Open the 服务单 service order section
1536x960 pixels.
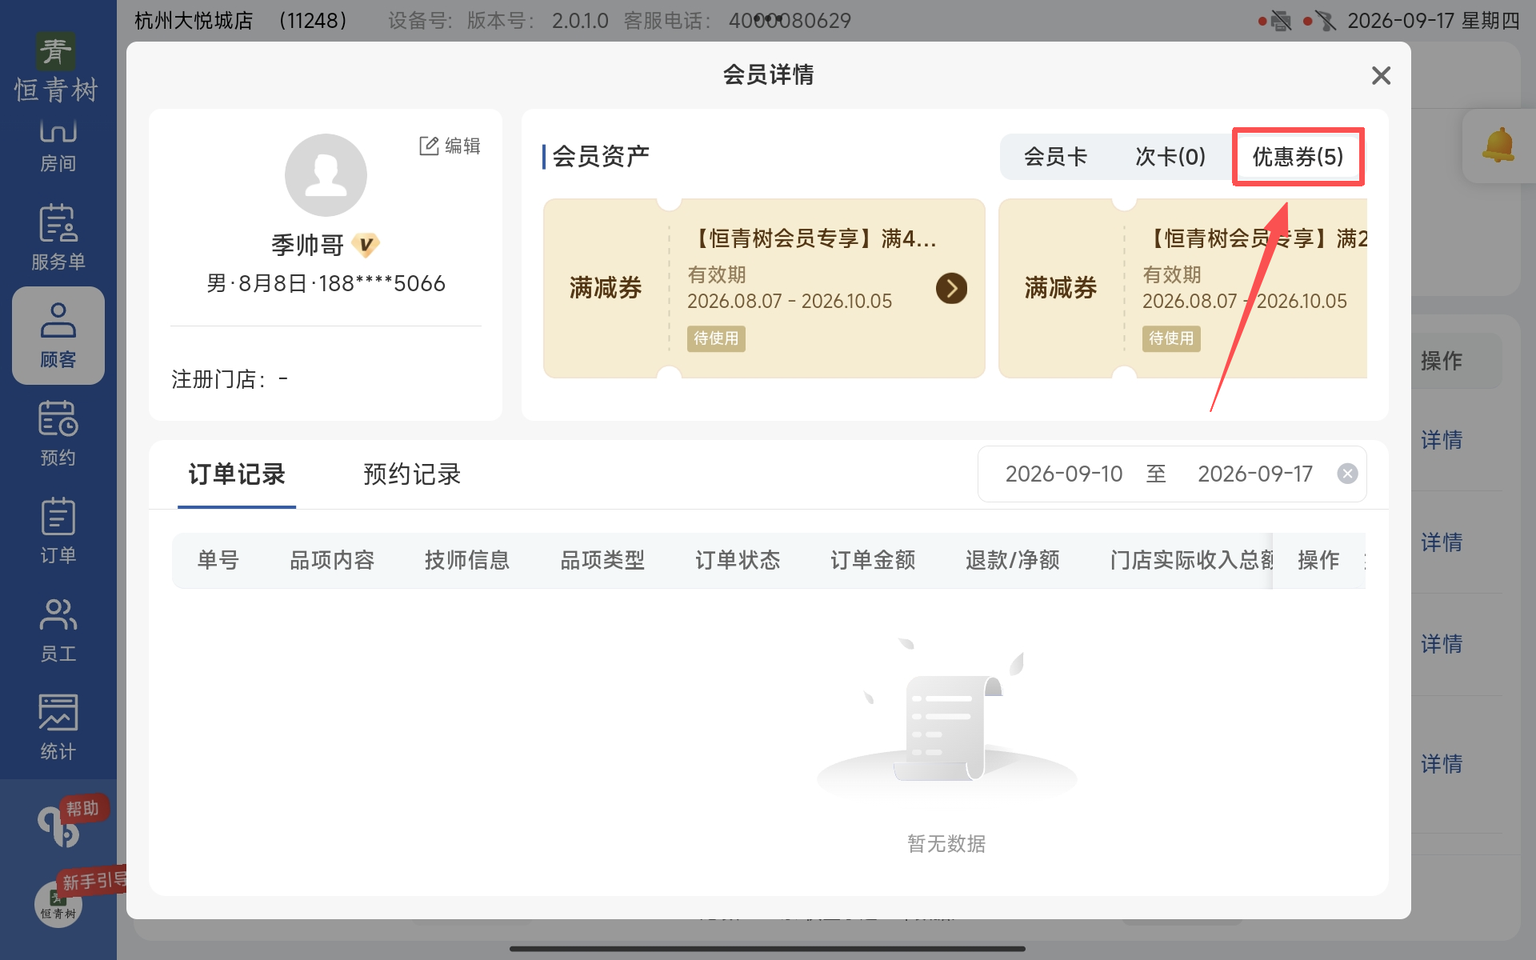coord(58,238)
